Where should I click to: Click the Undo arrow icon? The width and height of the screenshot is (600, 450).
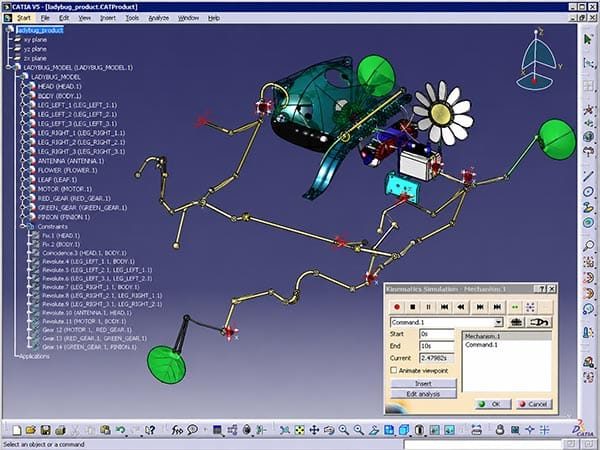120,430
